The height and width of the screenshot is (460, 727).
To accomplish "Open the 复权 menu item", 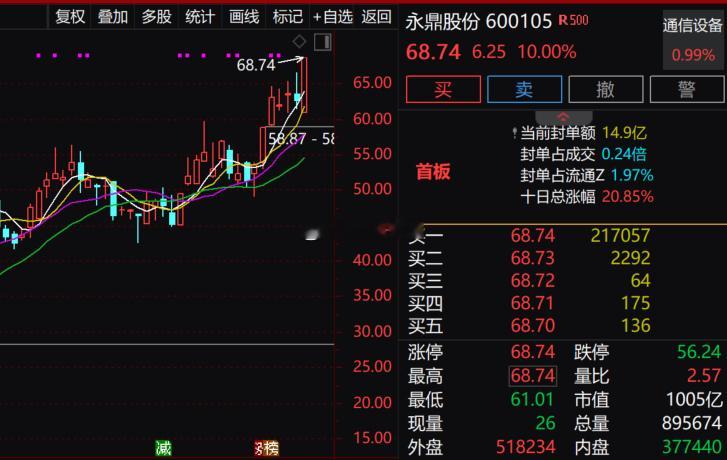I will click(x=70, y=17).
